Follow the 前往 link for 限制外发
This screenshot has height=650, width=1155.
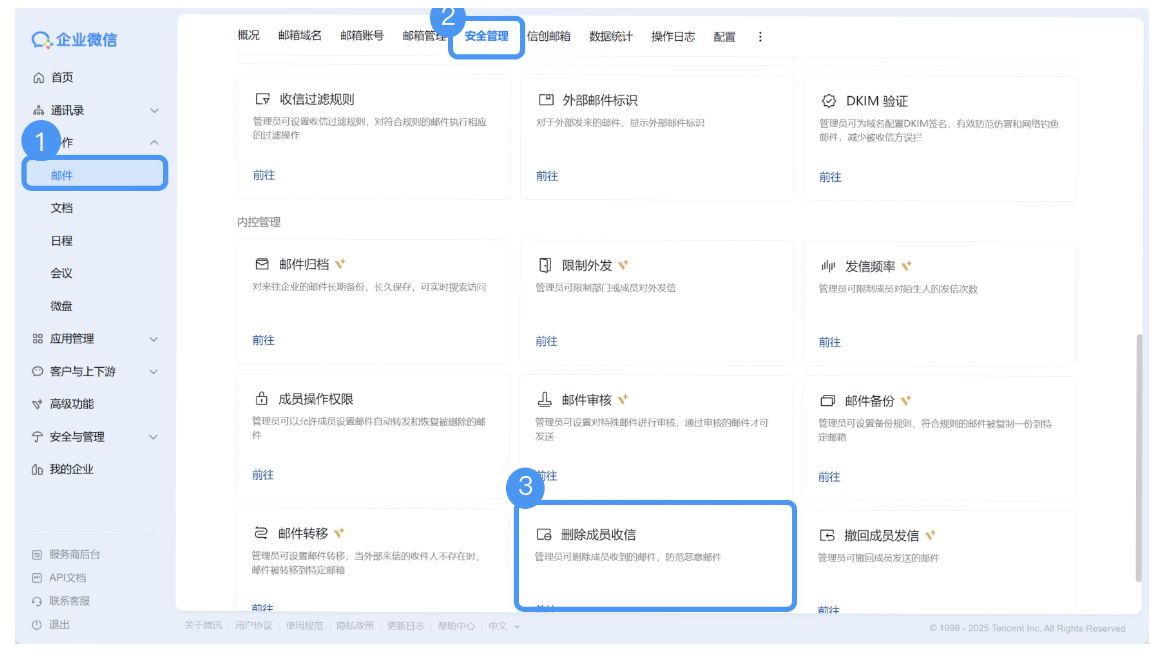547,341
